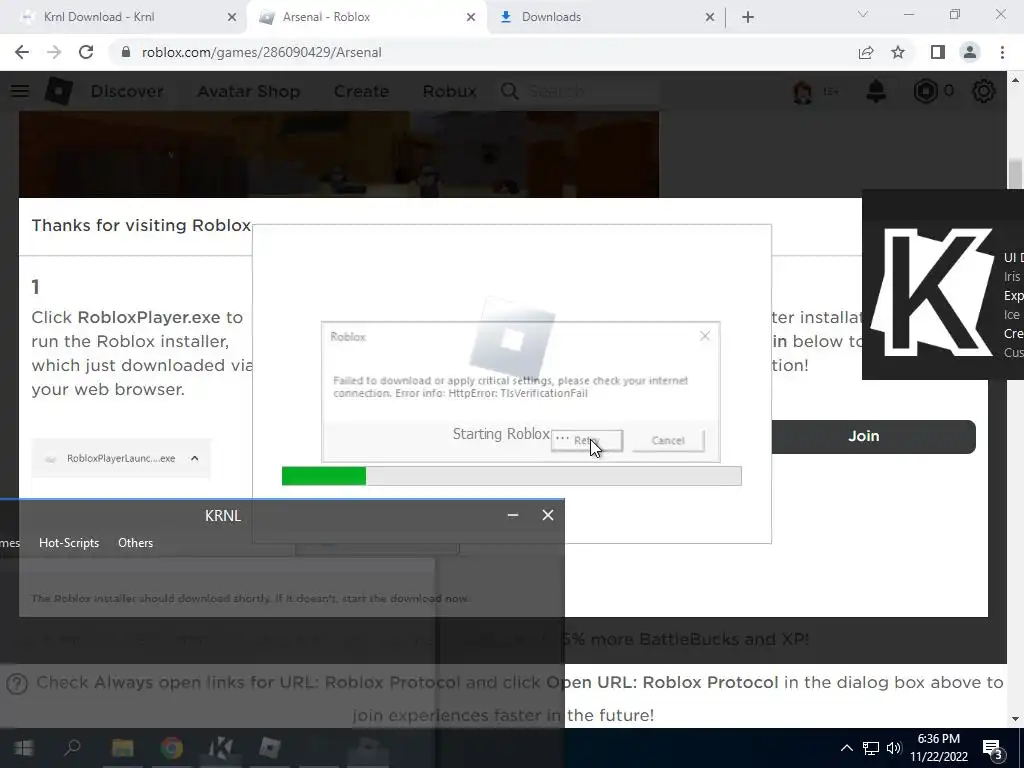
Task: Show hidden system tray icons
Action: [x=846, y=748]
